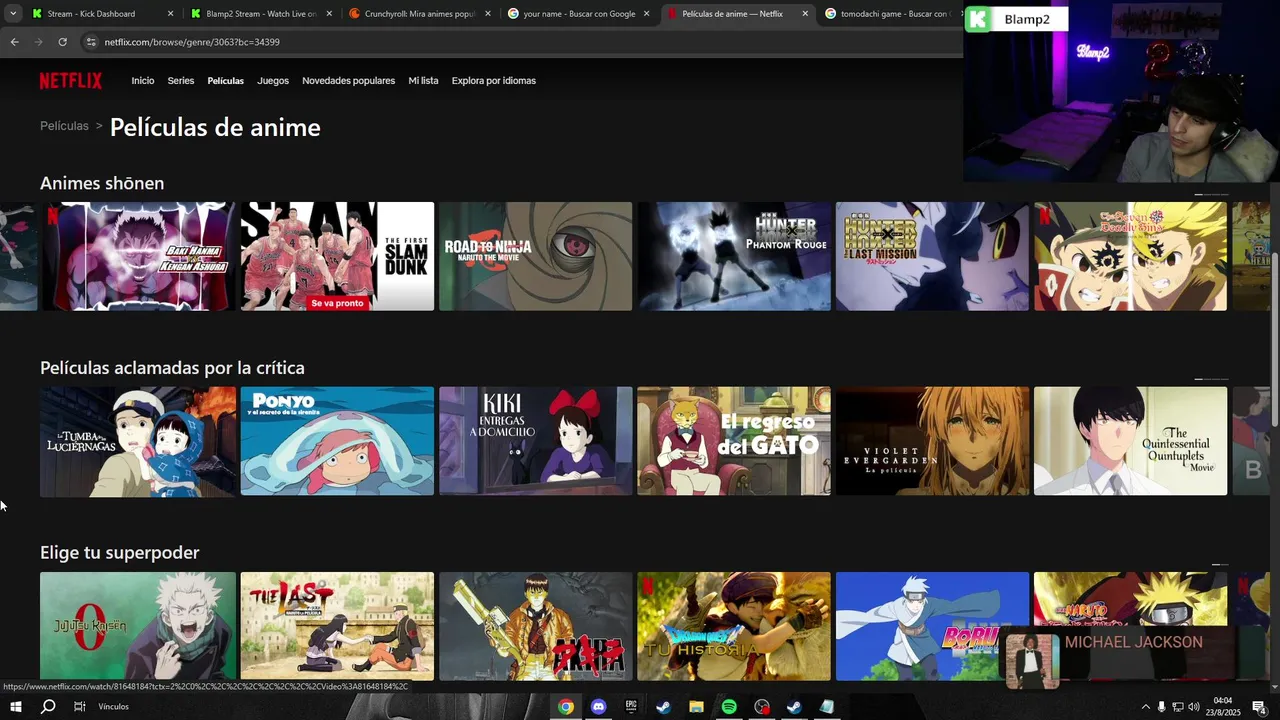This screenshot has height=720, width=1280.
Task: Reload the Netflix page
Action: tap(62, 42)
